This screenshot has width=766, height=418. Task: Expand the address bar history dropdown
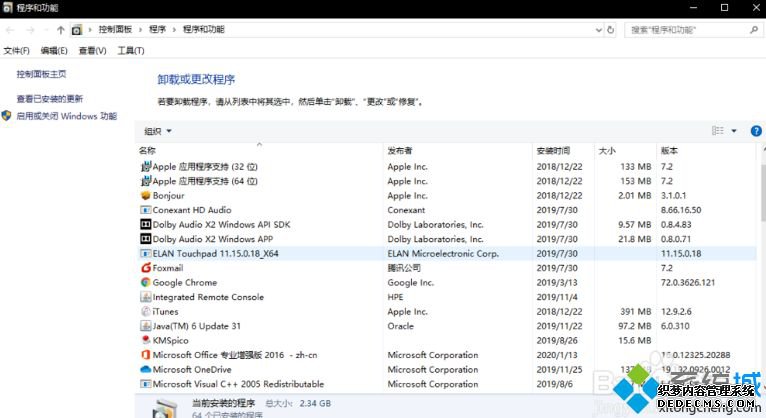(x=599, y=30)
